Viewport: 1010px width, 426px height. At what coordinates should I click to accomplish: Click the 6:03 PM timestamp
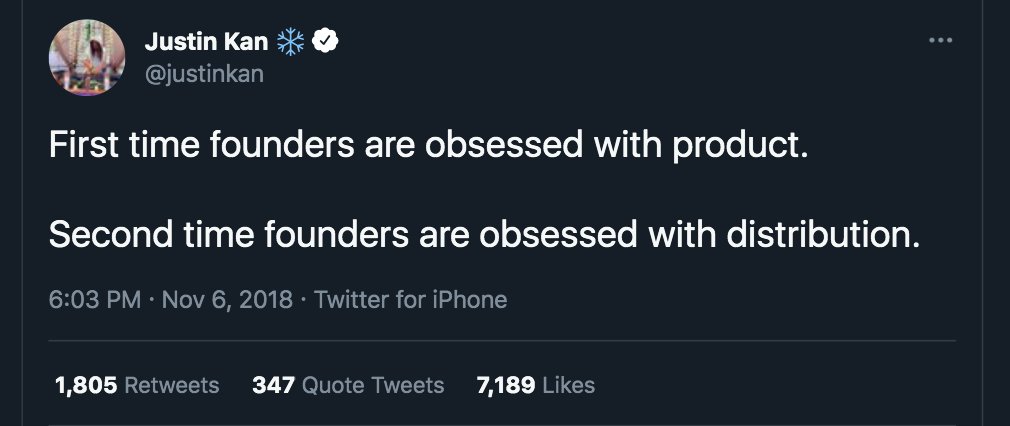[x=93, y=299]
